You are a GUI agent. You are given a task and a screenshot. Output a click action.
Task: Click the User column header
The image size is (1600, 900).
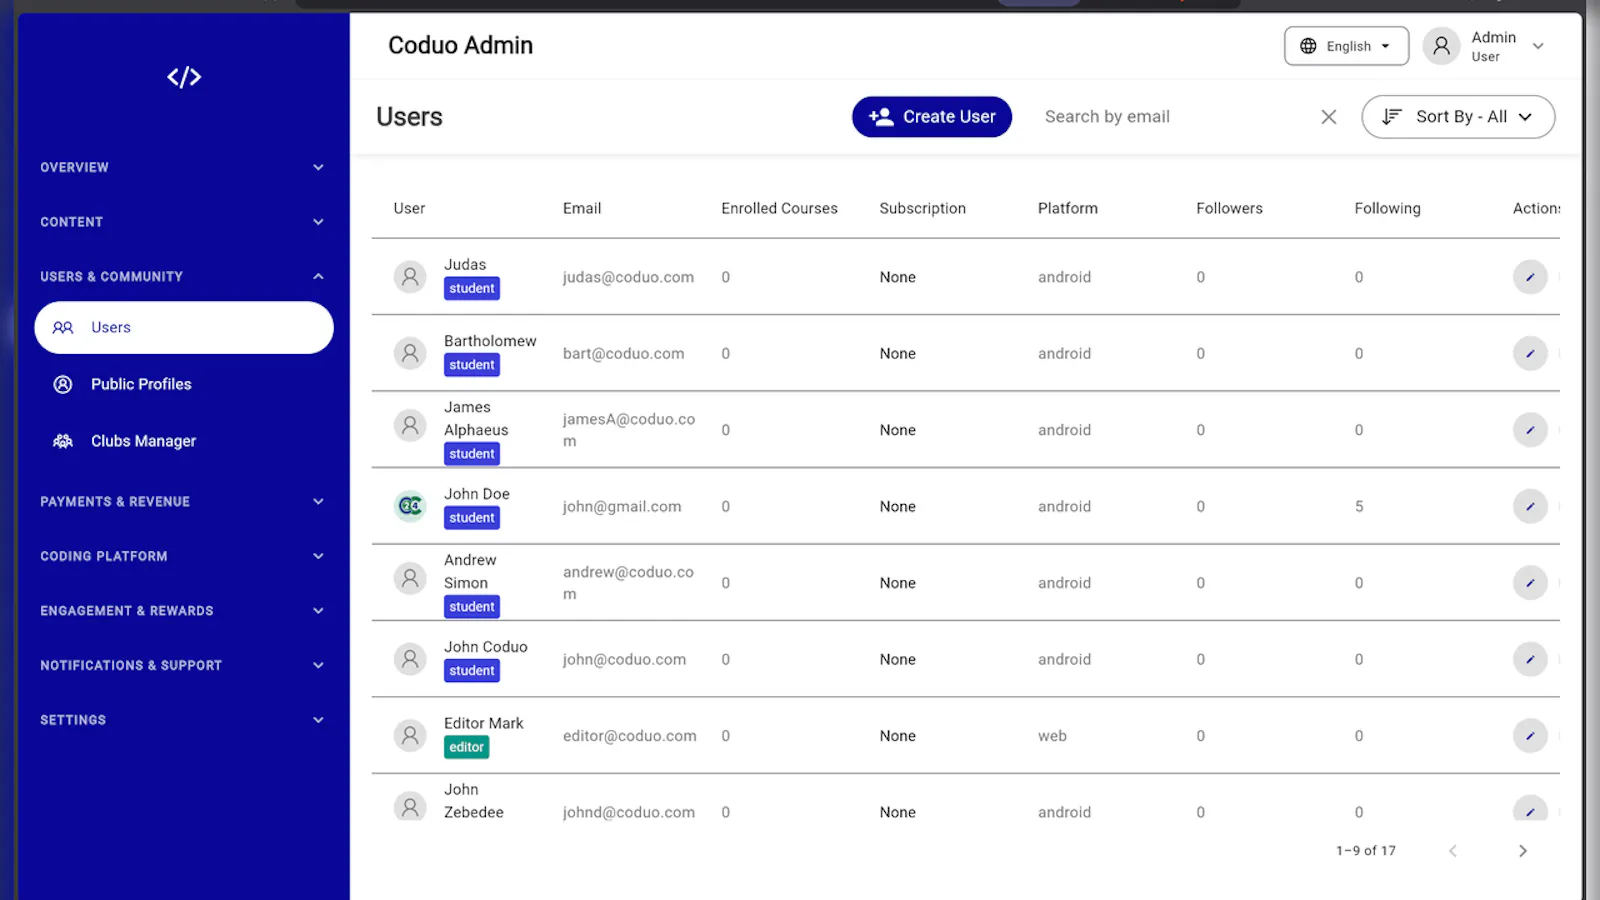[409, 208]
